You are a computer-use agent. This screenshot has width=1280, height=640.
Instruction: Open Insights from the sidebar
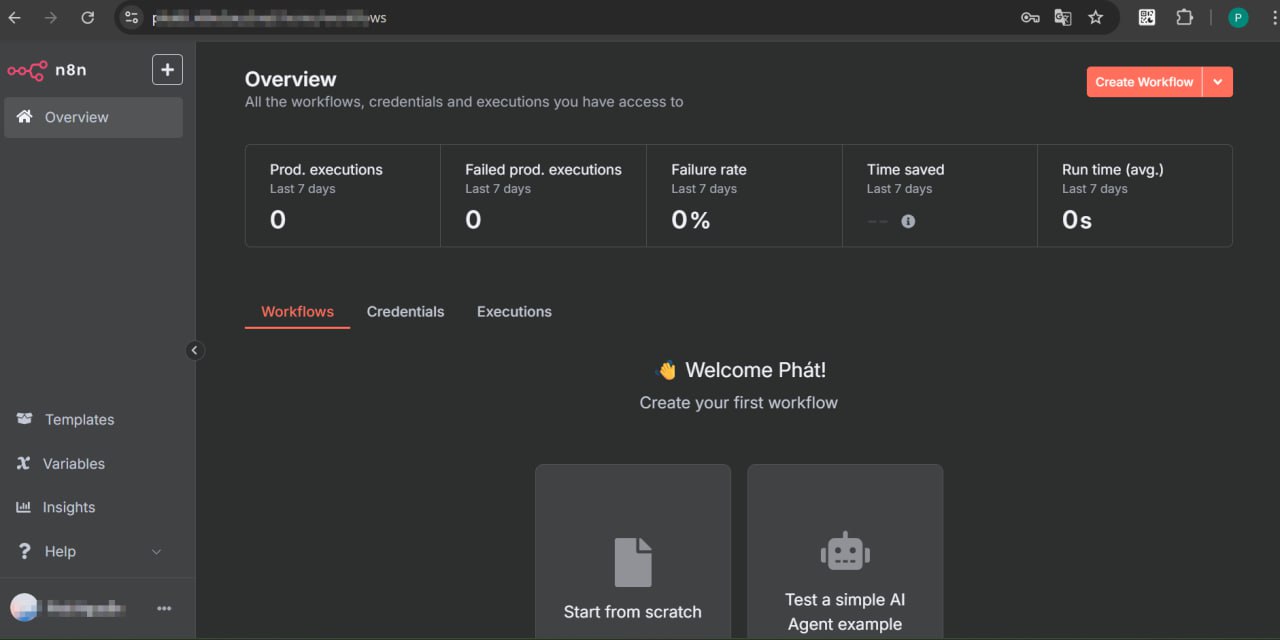coord(68,508)
